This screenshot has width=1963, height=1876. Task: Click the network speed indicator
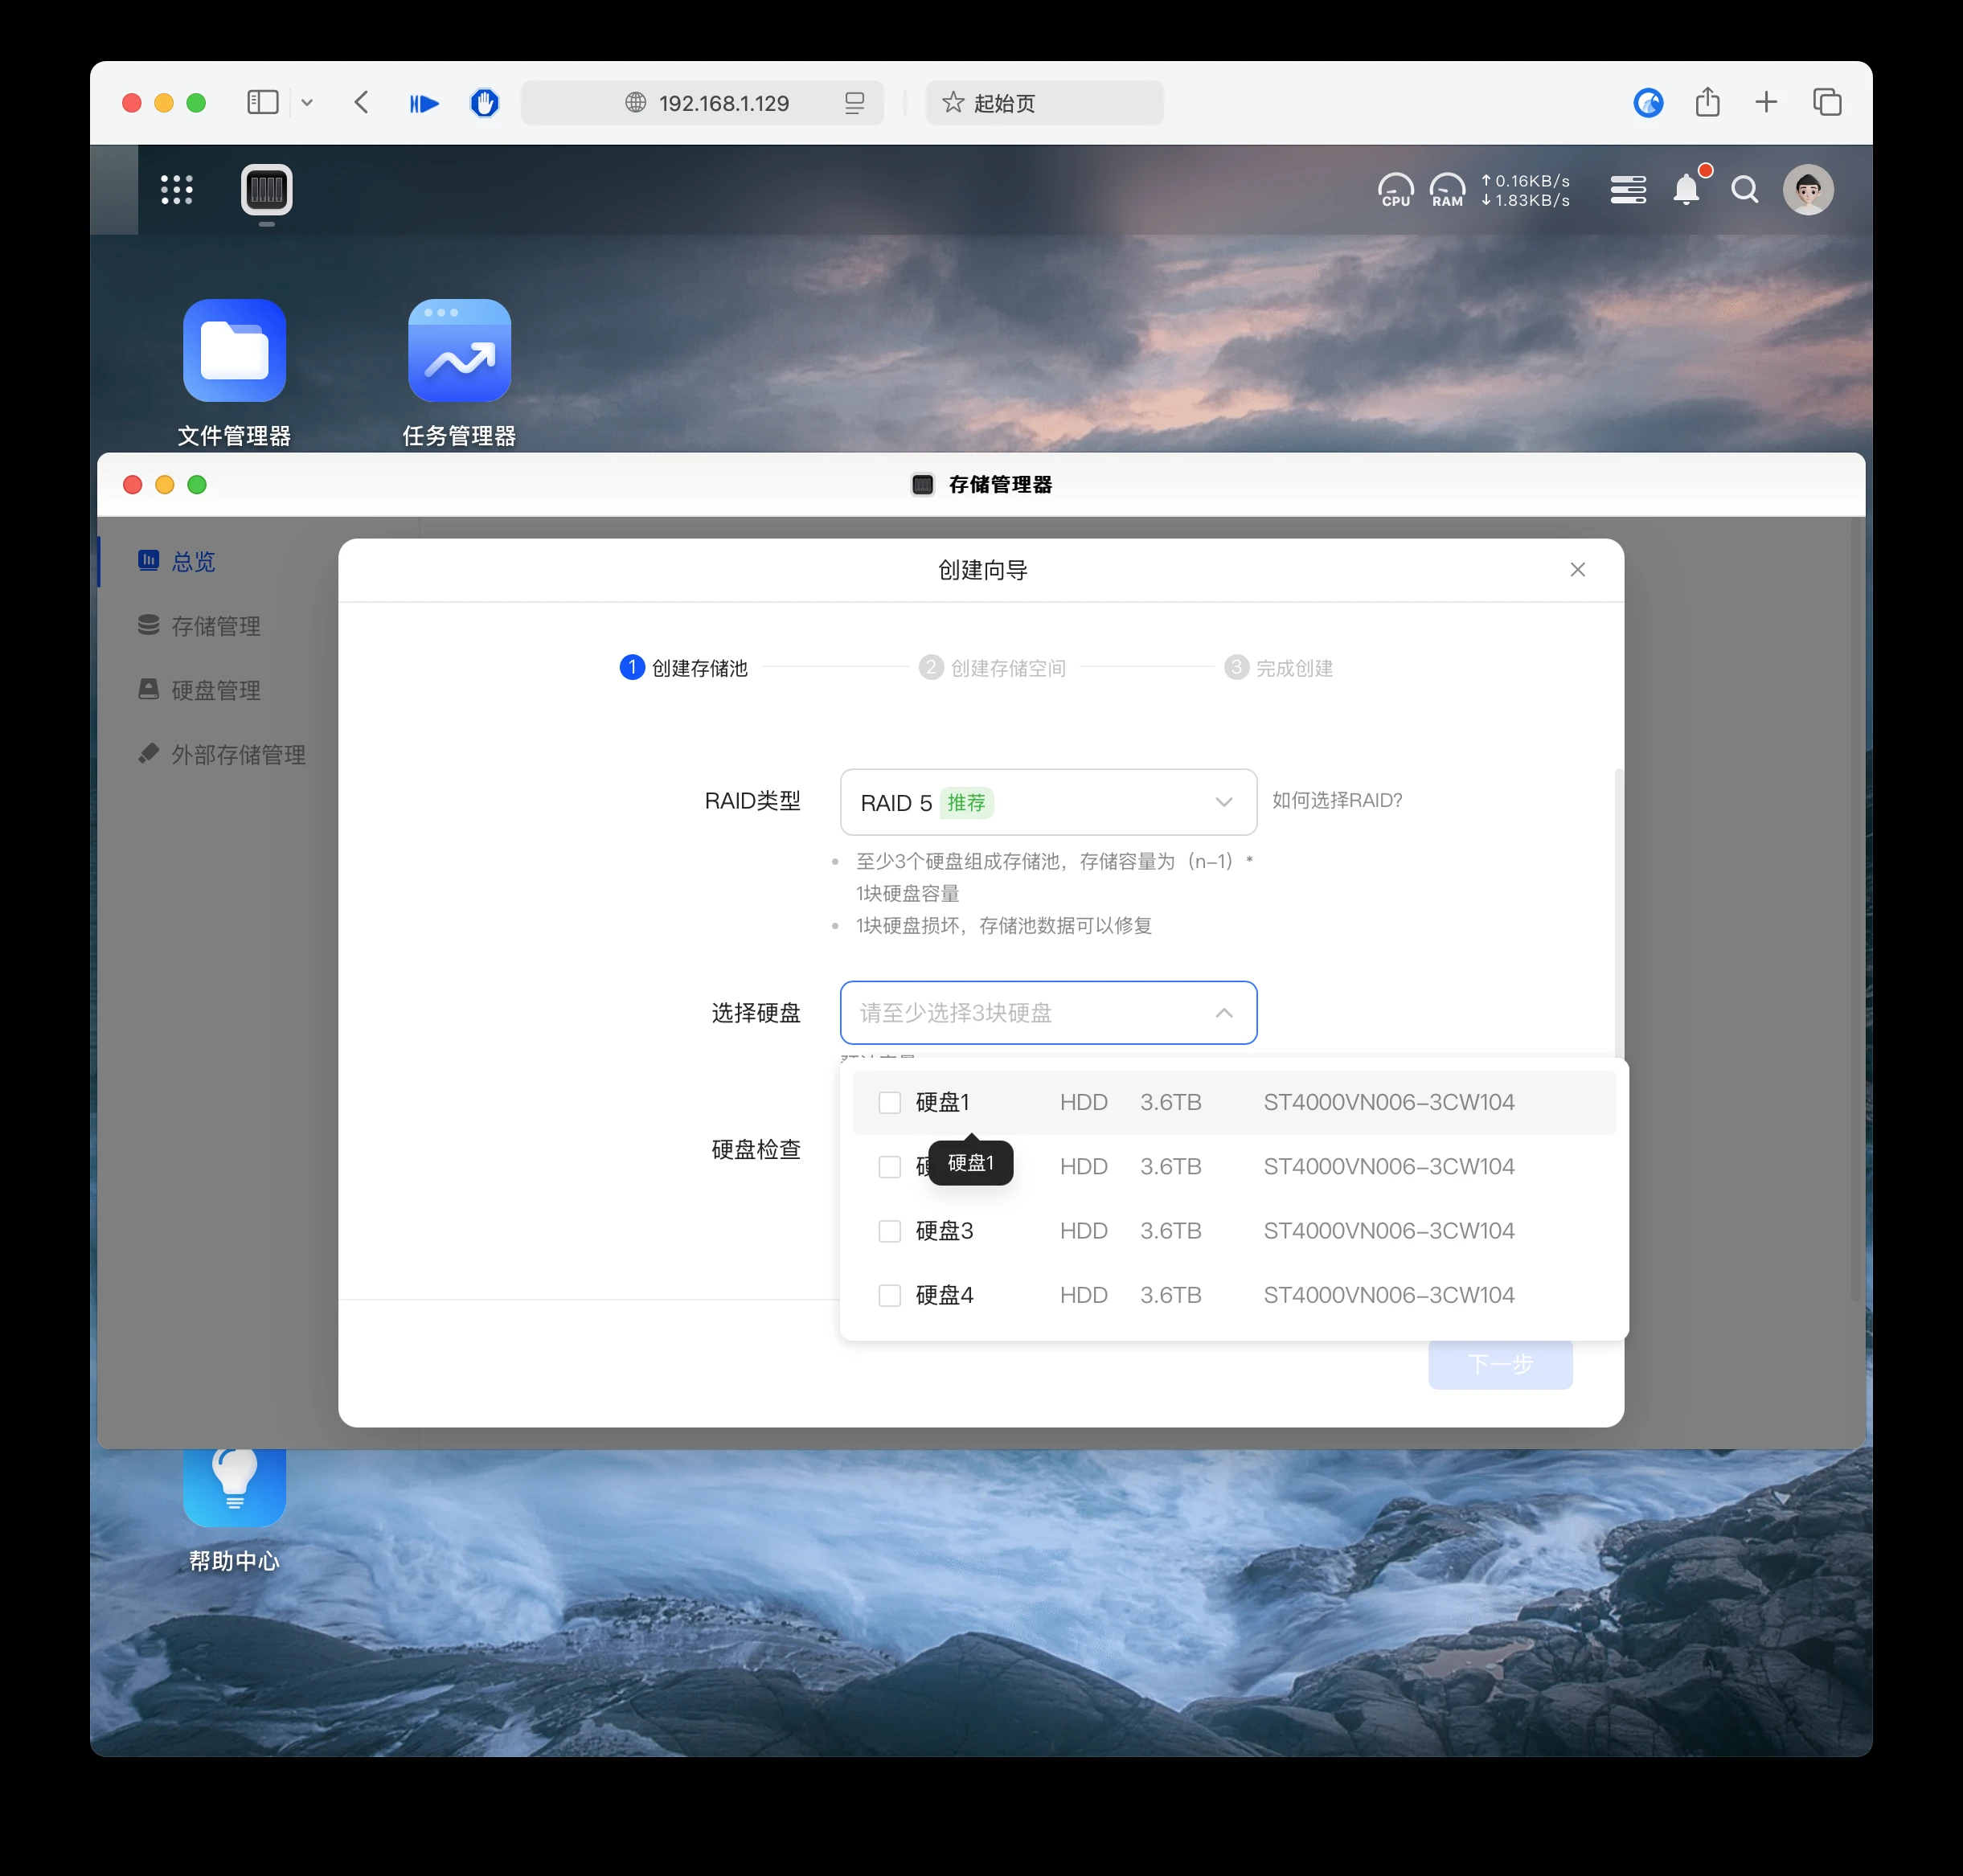pos(1525,190)
